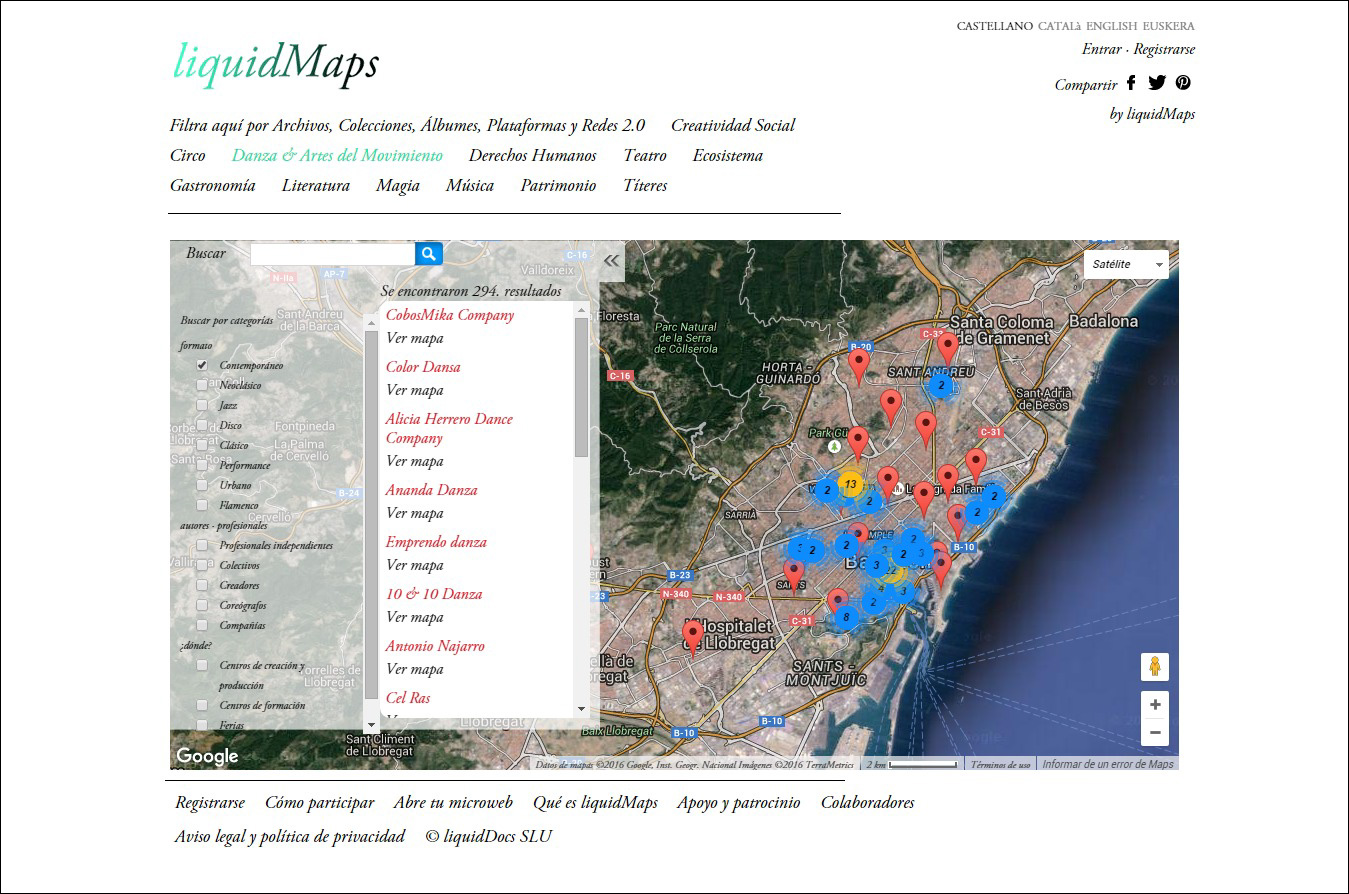Click into the Buscar search field
Image resolution: width=1349 pixels, height=894 pixels.
pyautogui.click(x=333, y=254)
